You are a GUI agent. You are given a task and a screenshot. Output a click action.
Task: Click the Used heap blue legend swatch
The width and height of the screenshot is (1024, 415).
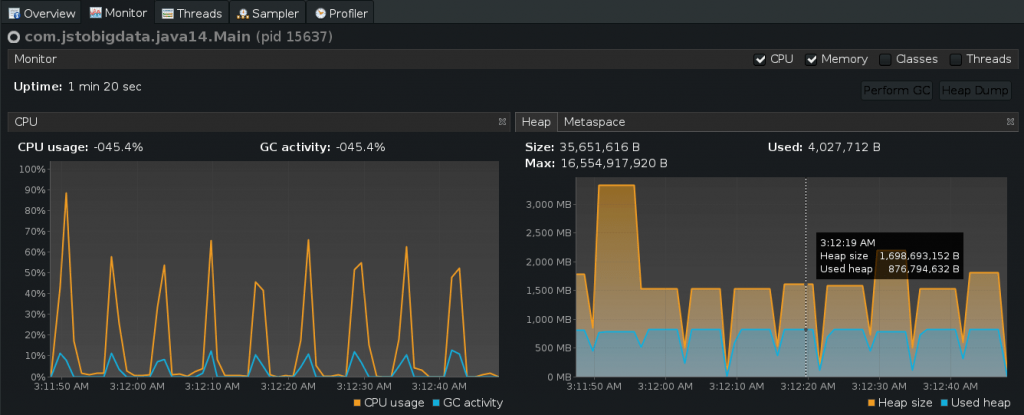[944, 403]
